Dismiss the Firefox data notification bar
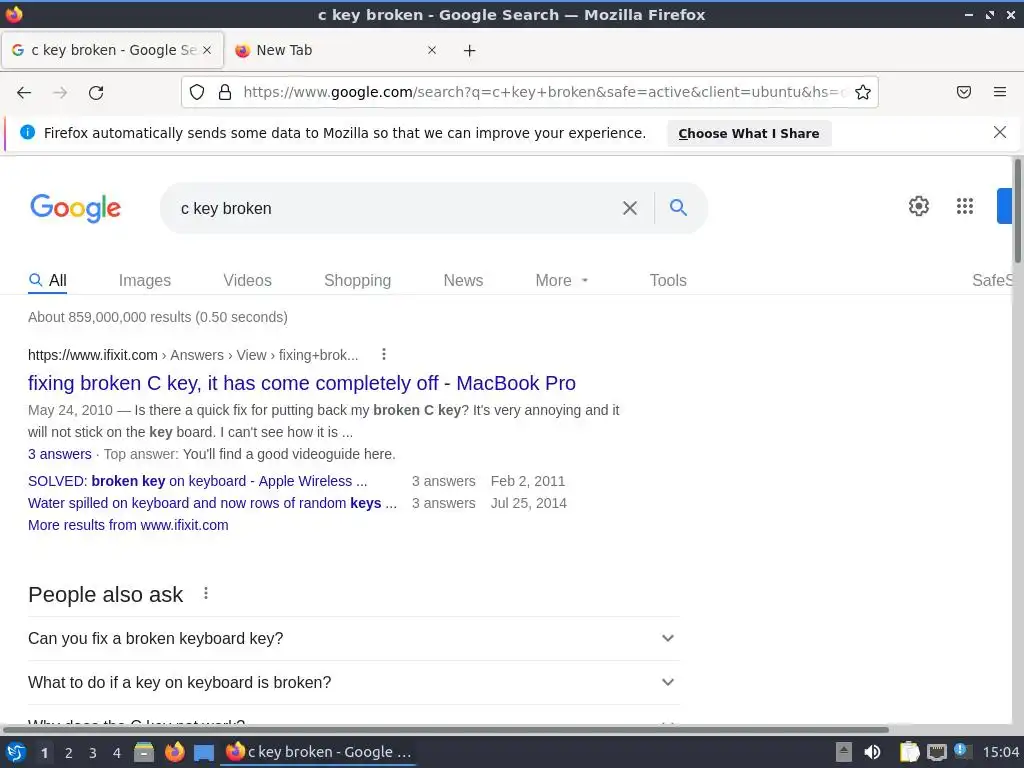 click(999, 133)
